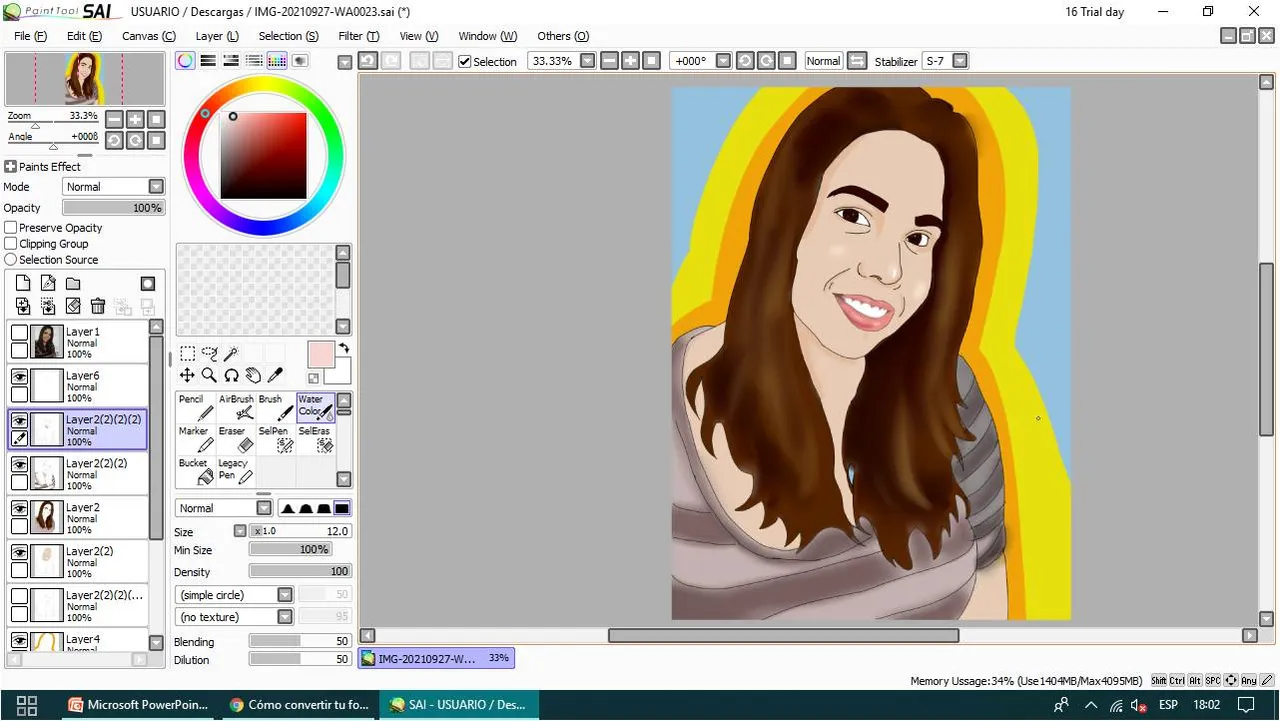Select the flattest brush edge shape
1280x721 pixels.
tap(342, 508)
